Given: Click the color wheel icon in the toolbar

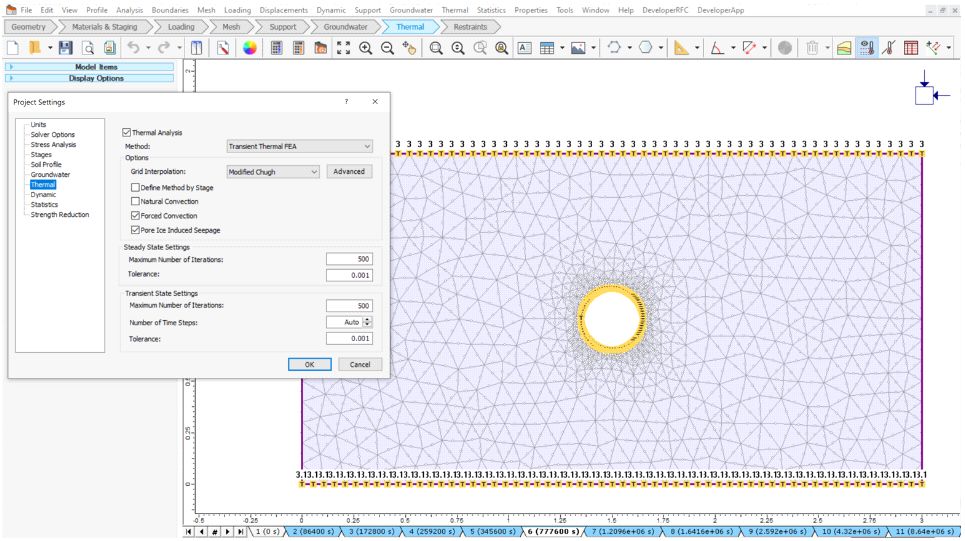Looking at the screenshot, I should pyautogui.click(x=249, y=48).
